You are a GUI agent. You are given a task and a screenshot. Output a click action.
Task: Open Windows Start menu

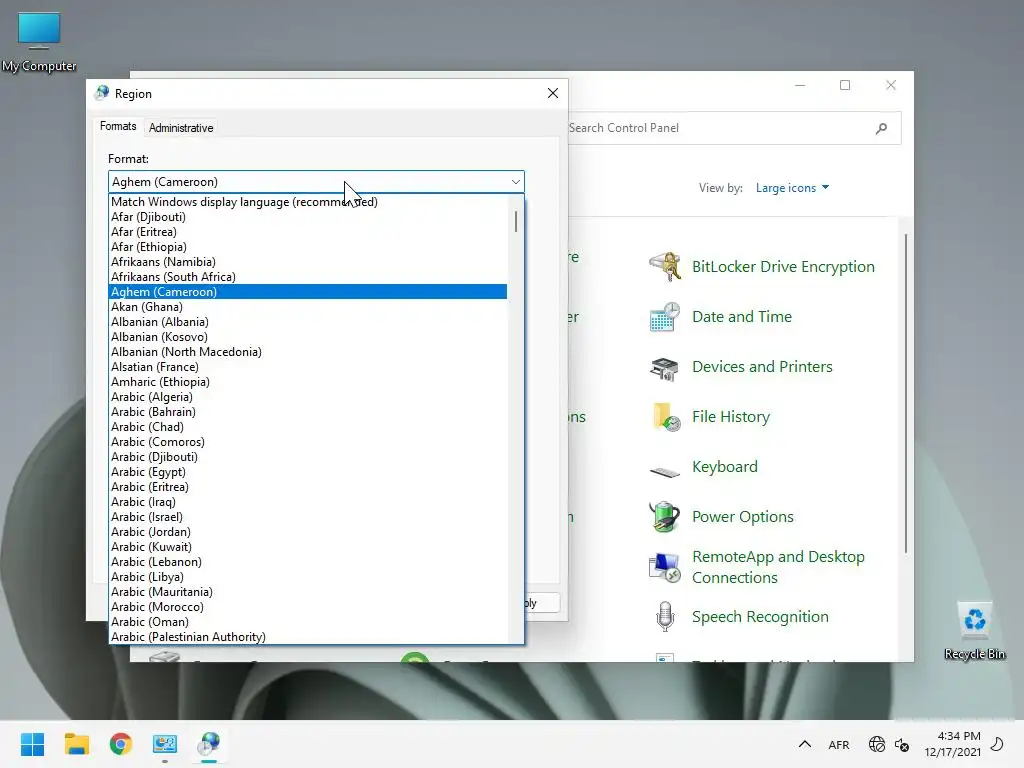point(32,744)
